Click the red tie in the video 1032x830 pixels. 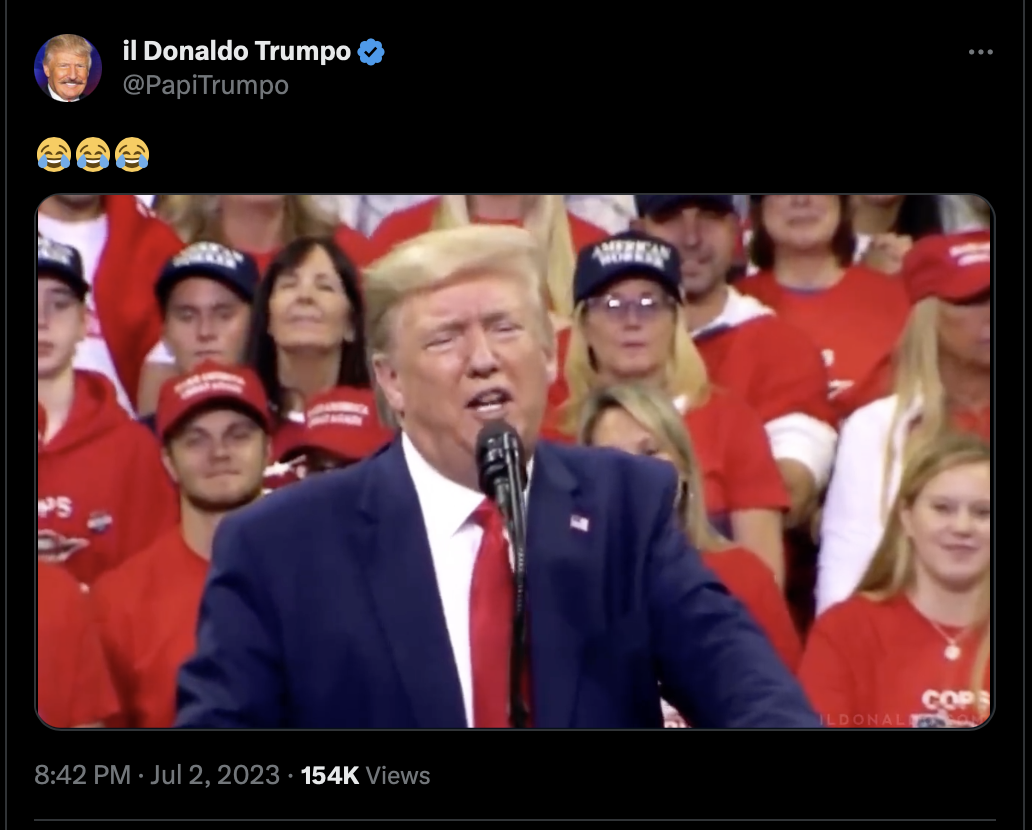click(492, 612)
